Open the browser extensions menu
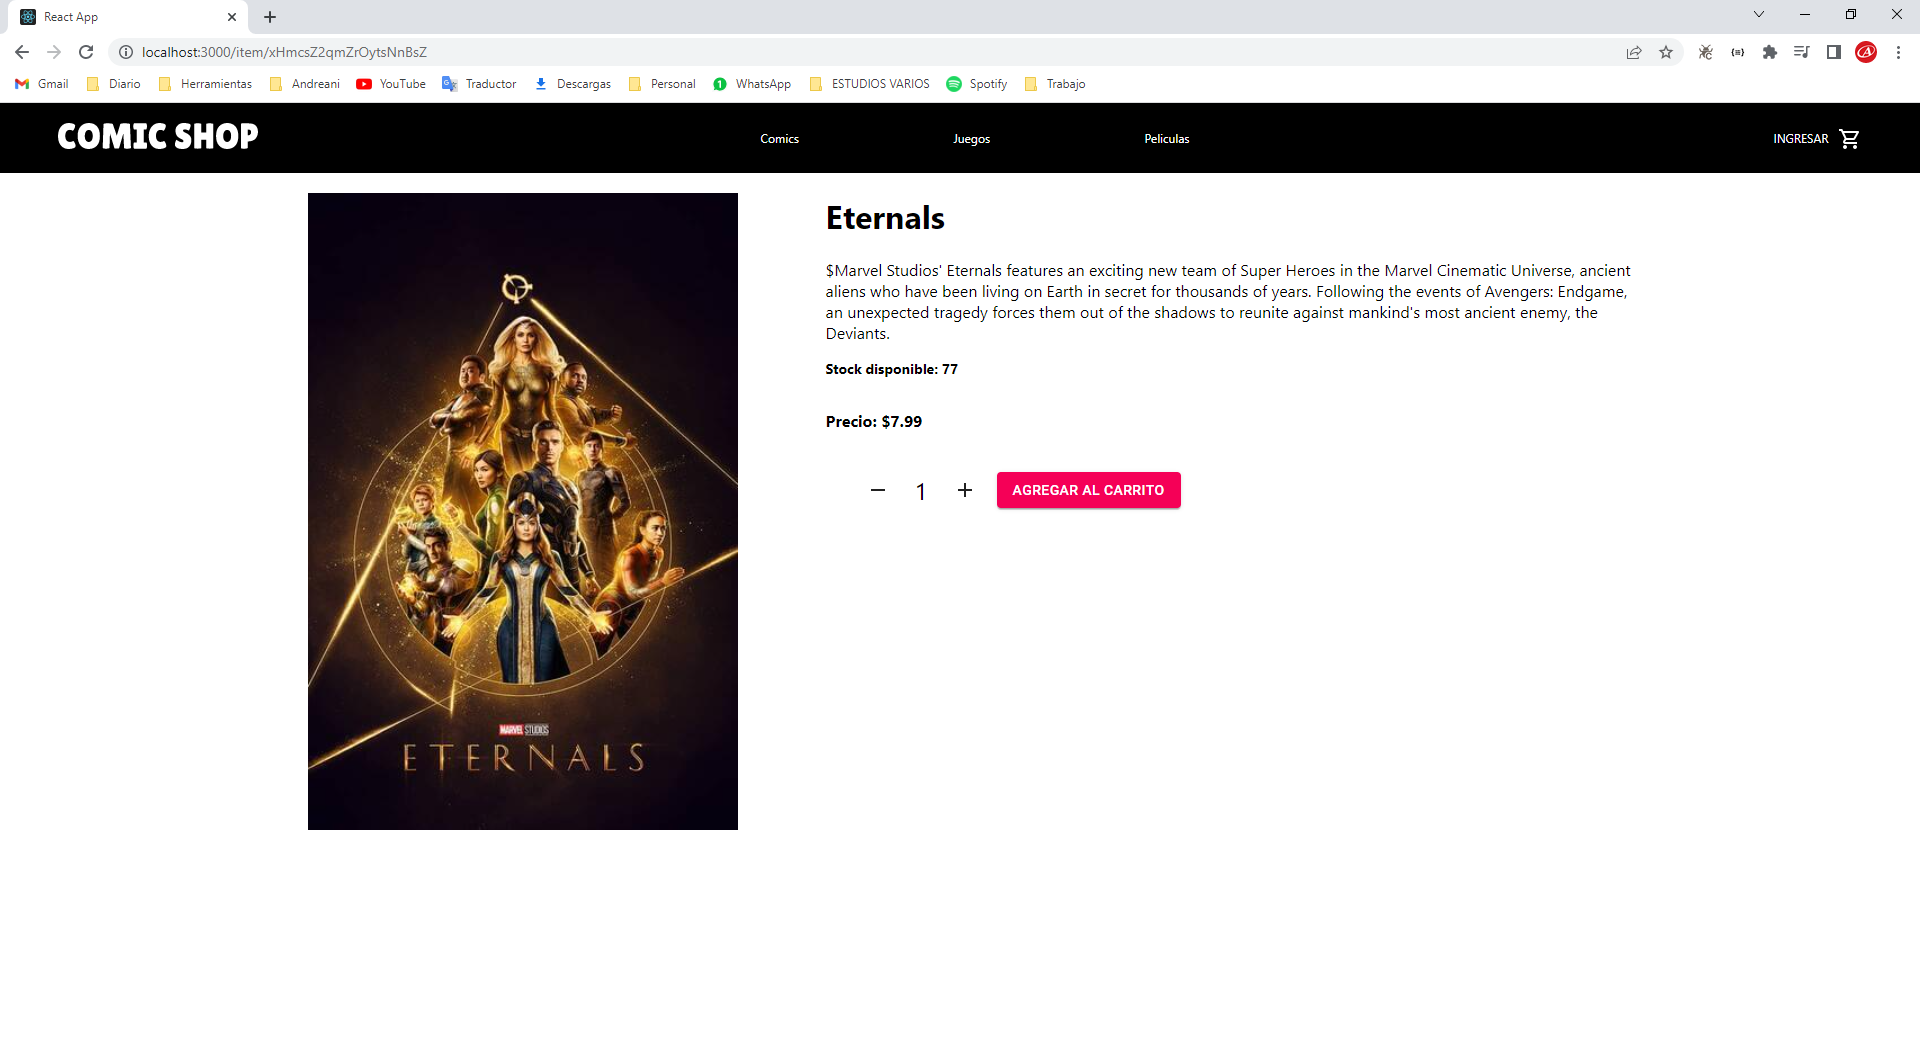 coord(1770,52)
